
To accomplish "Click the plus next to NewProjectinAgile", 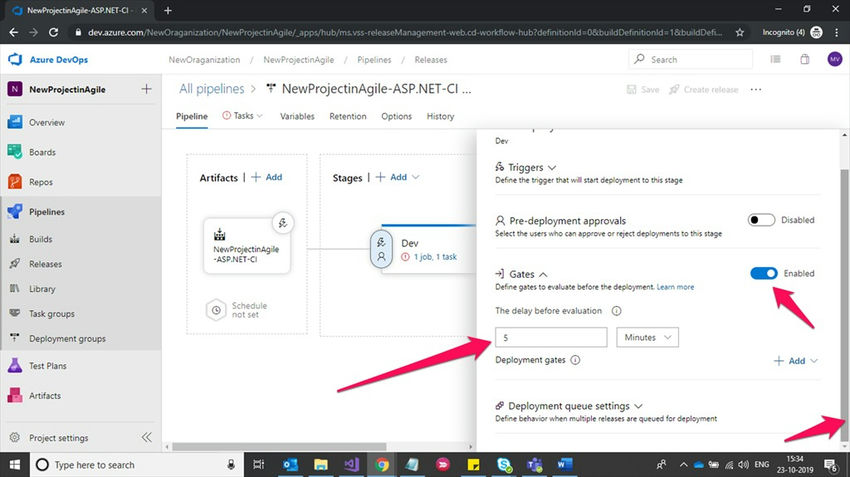I will coord(146,89).
